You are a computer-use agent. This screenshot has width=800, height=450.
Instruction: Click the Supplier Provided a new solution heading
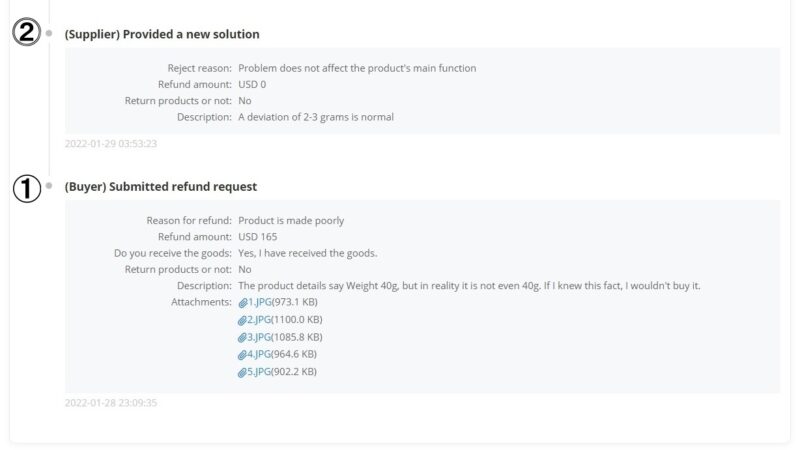162,34
